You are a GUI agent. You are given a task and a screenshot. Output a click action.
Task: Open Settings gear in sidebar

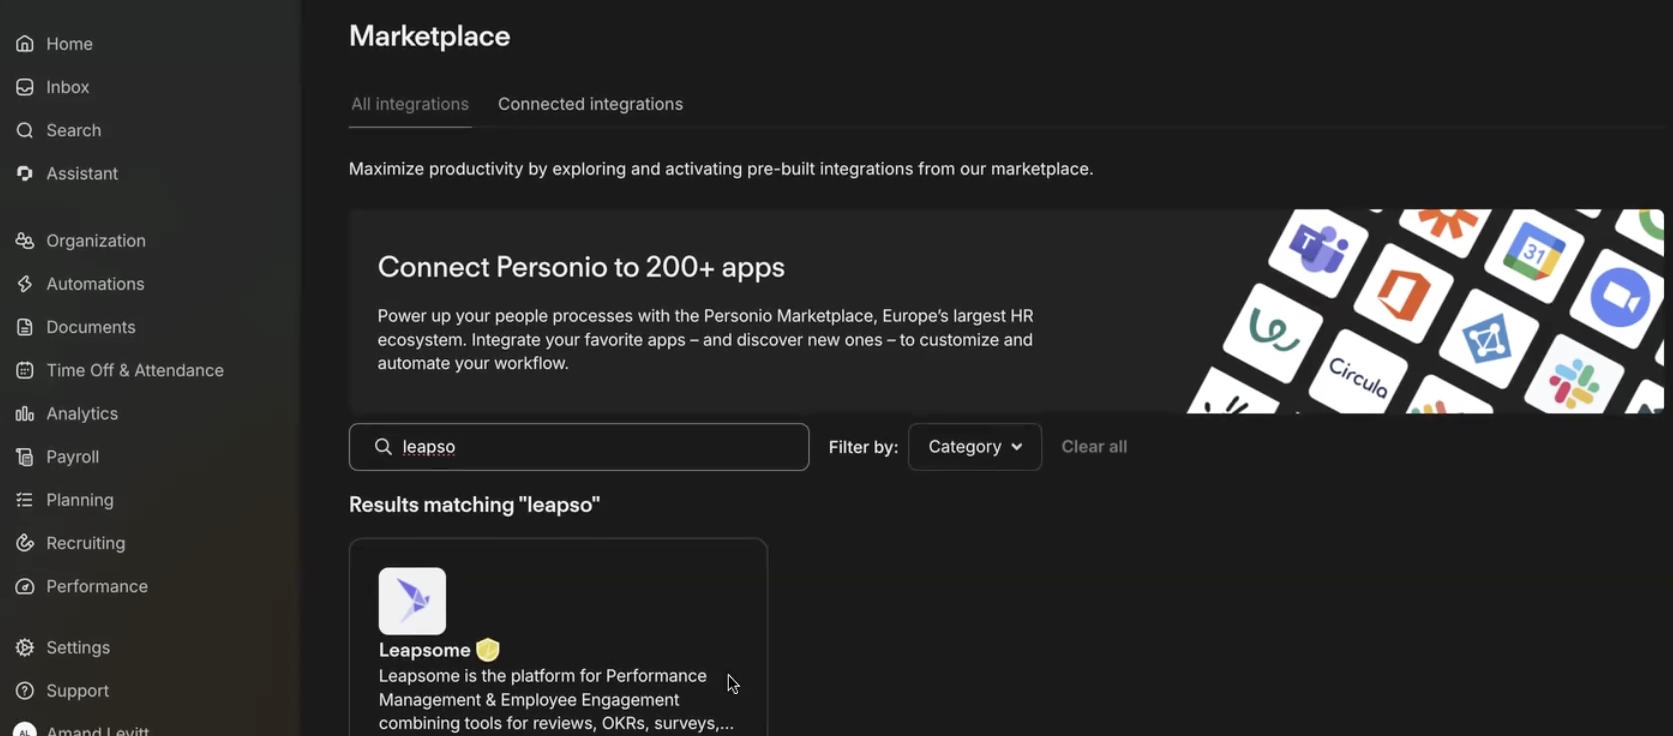tap(25, 647)
